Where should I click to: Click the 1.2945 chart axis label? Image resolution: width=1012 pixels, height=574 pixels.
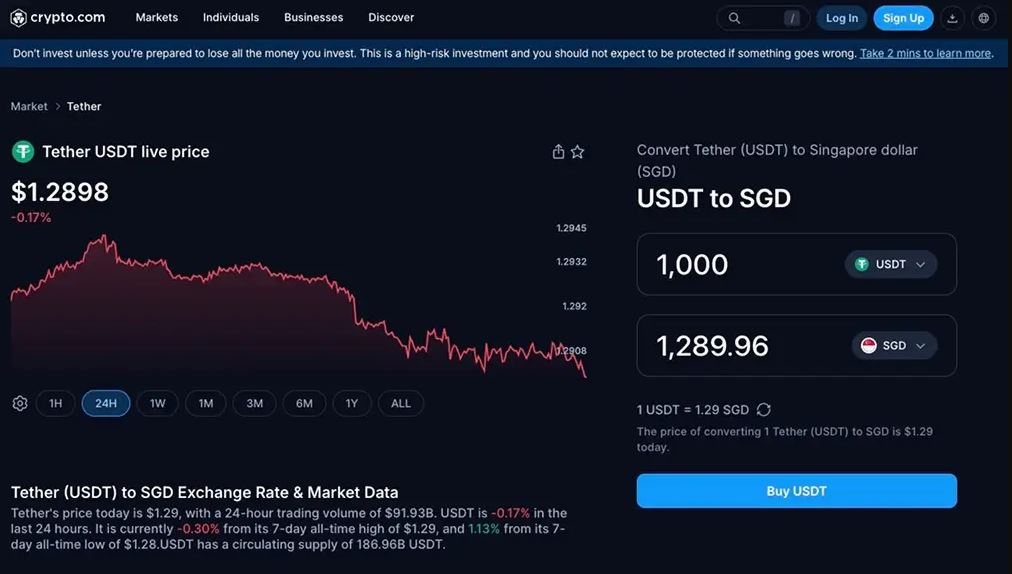tap(571, 228)
